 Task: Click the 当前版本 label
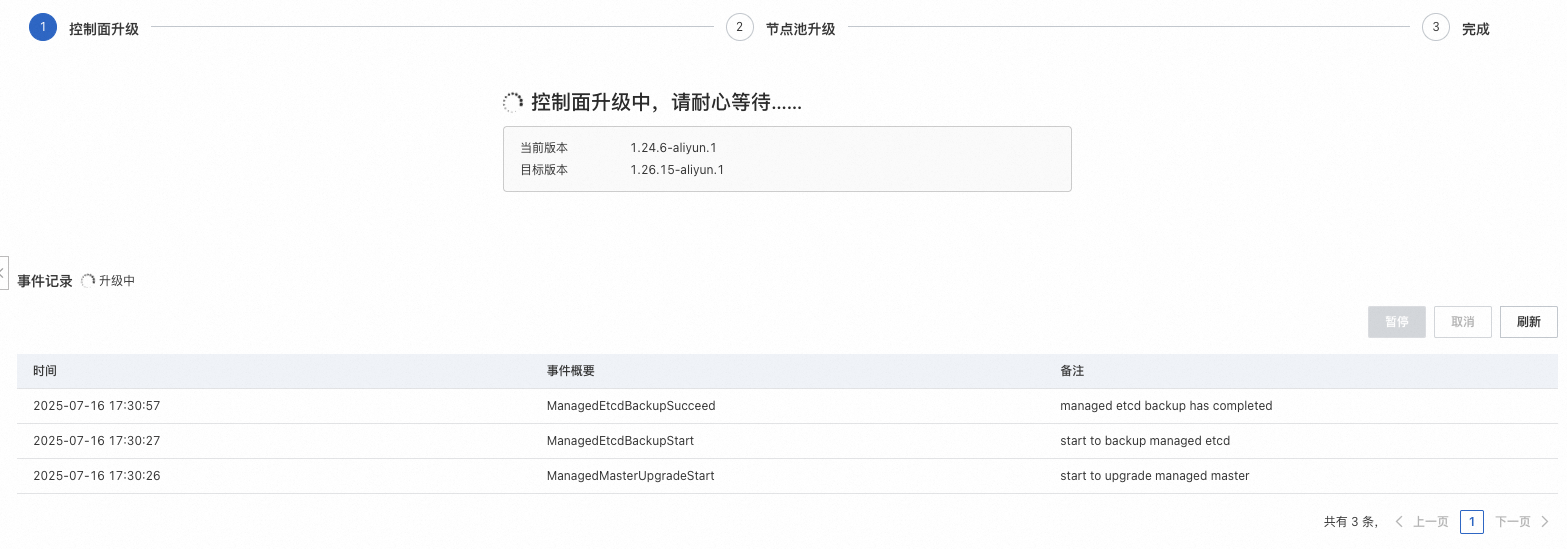[x=544, y=148]
